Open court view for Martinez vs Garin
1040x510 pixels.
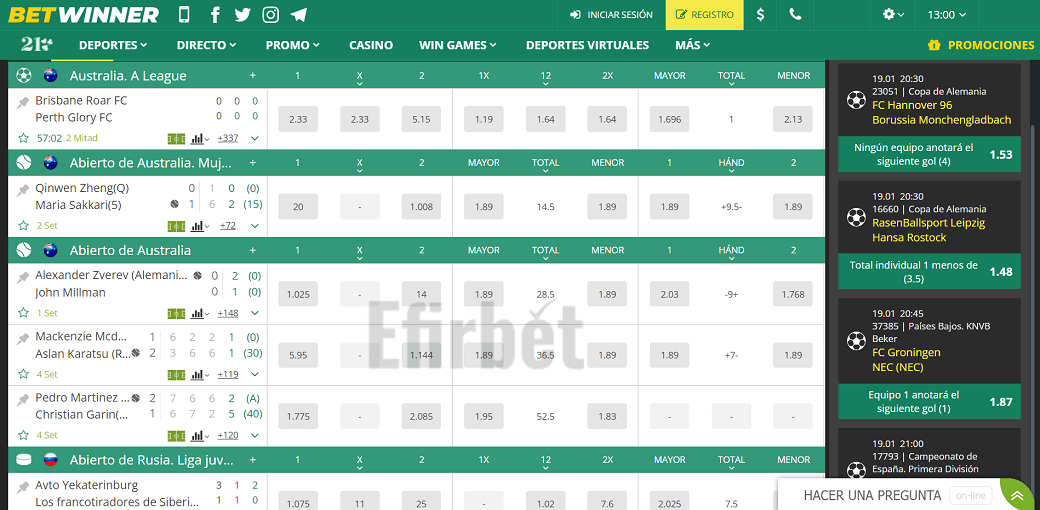176,436
